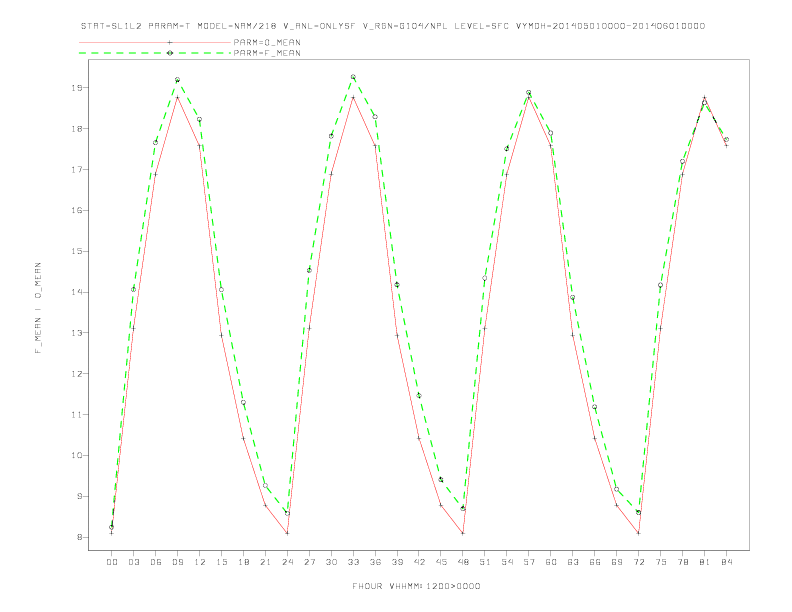The width and height of the screenshot is (792, 612).
Task: Click the x-axis tick label 54
Action: 507,562
